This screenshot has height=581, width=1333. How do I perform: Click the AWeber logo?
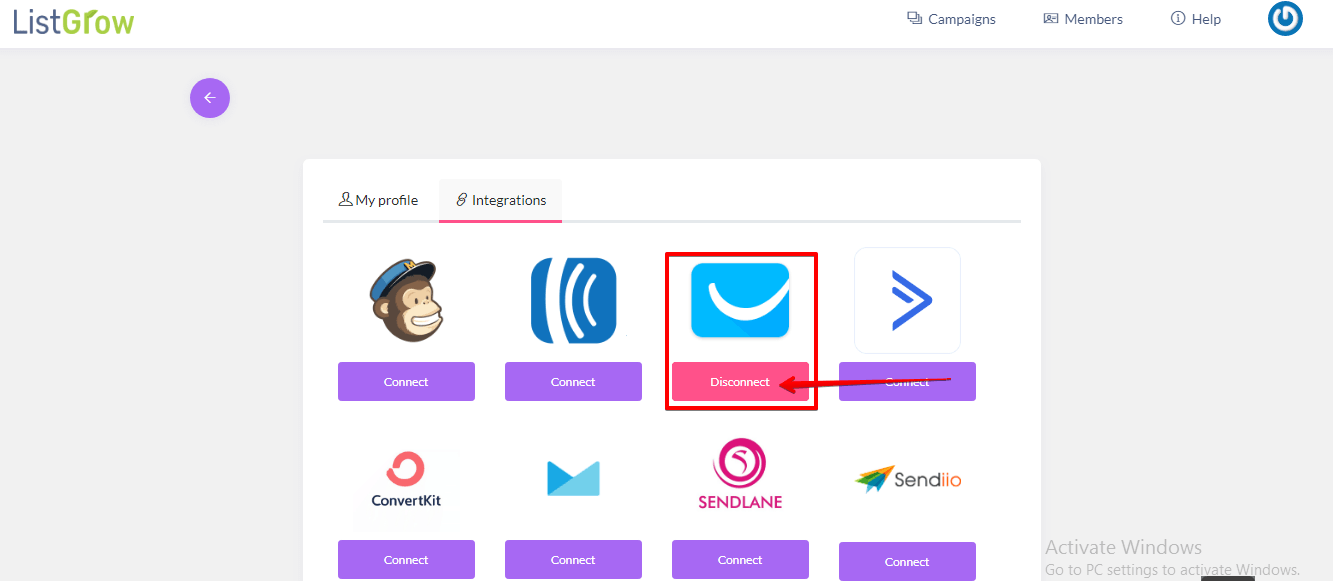(x=573, y=301)
